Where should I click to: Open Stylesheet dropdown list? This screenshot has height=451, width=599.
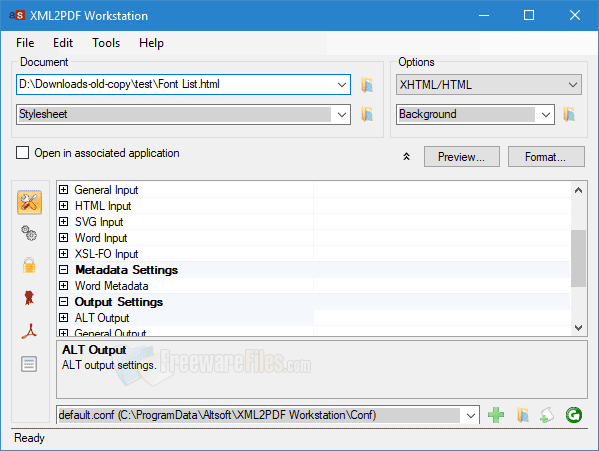pyautogui.click(x=342, y=114)
